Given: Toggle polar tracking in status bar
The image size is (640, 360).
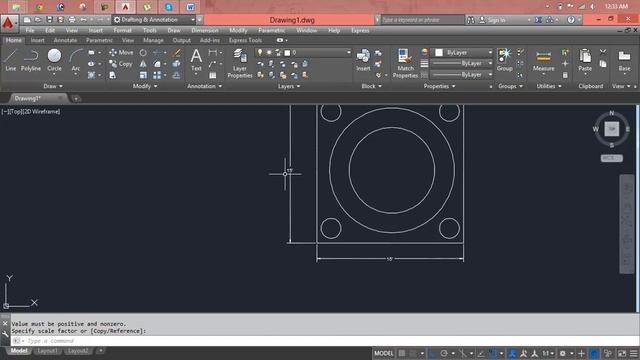Looking at the screenshot, I should [x=444, y=353].
